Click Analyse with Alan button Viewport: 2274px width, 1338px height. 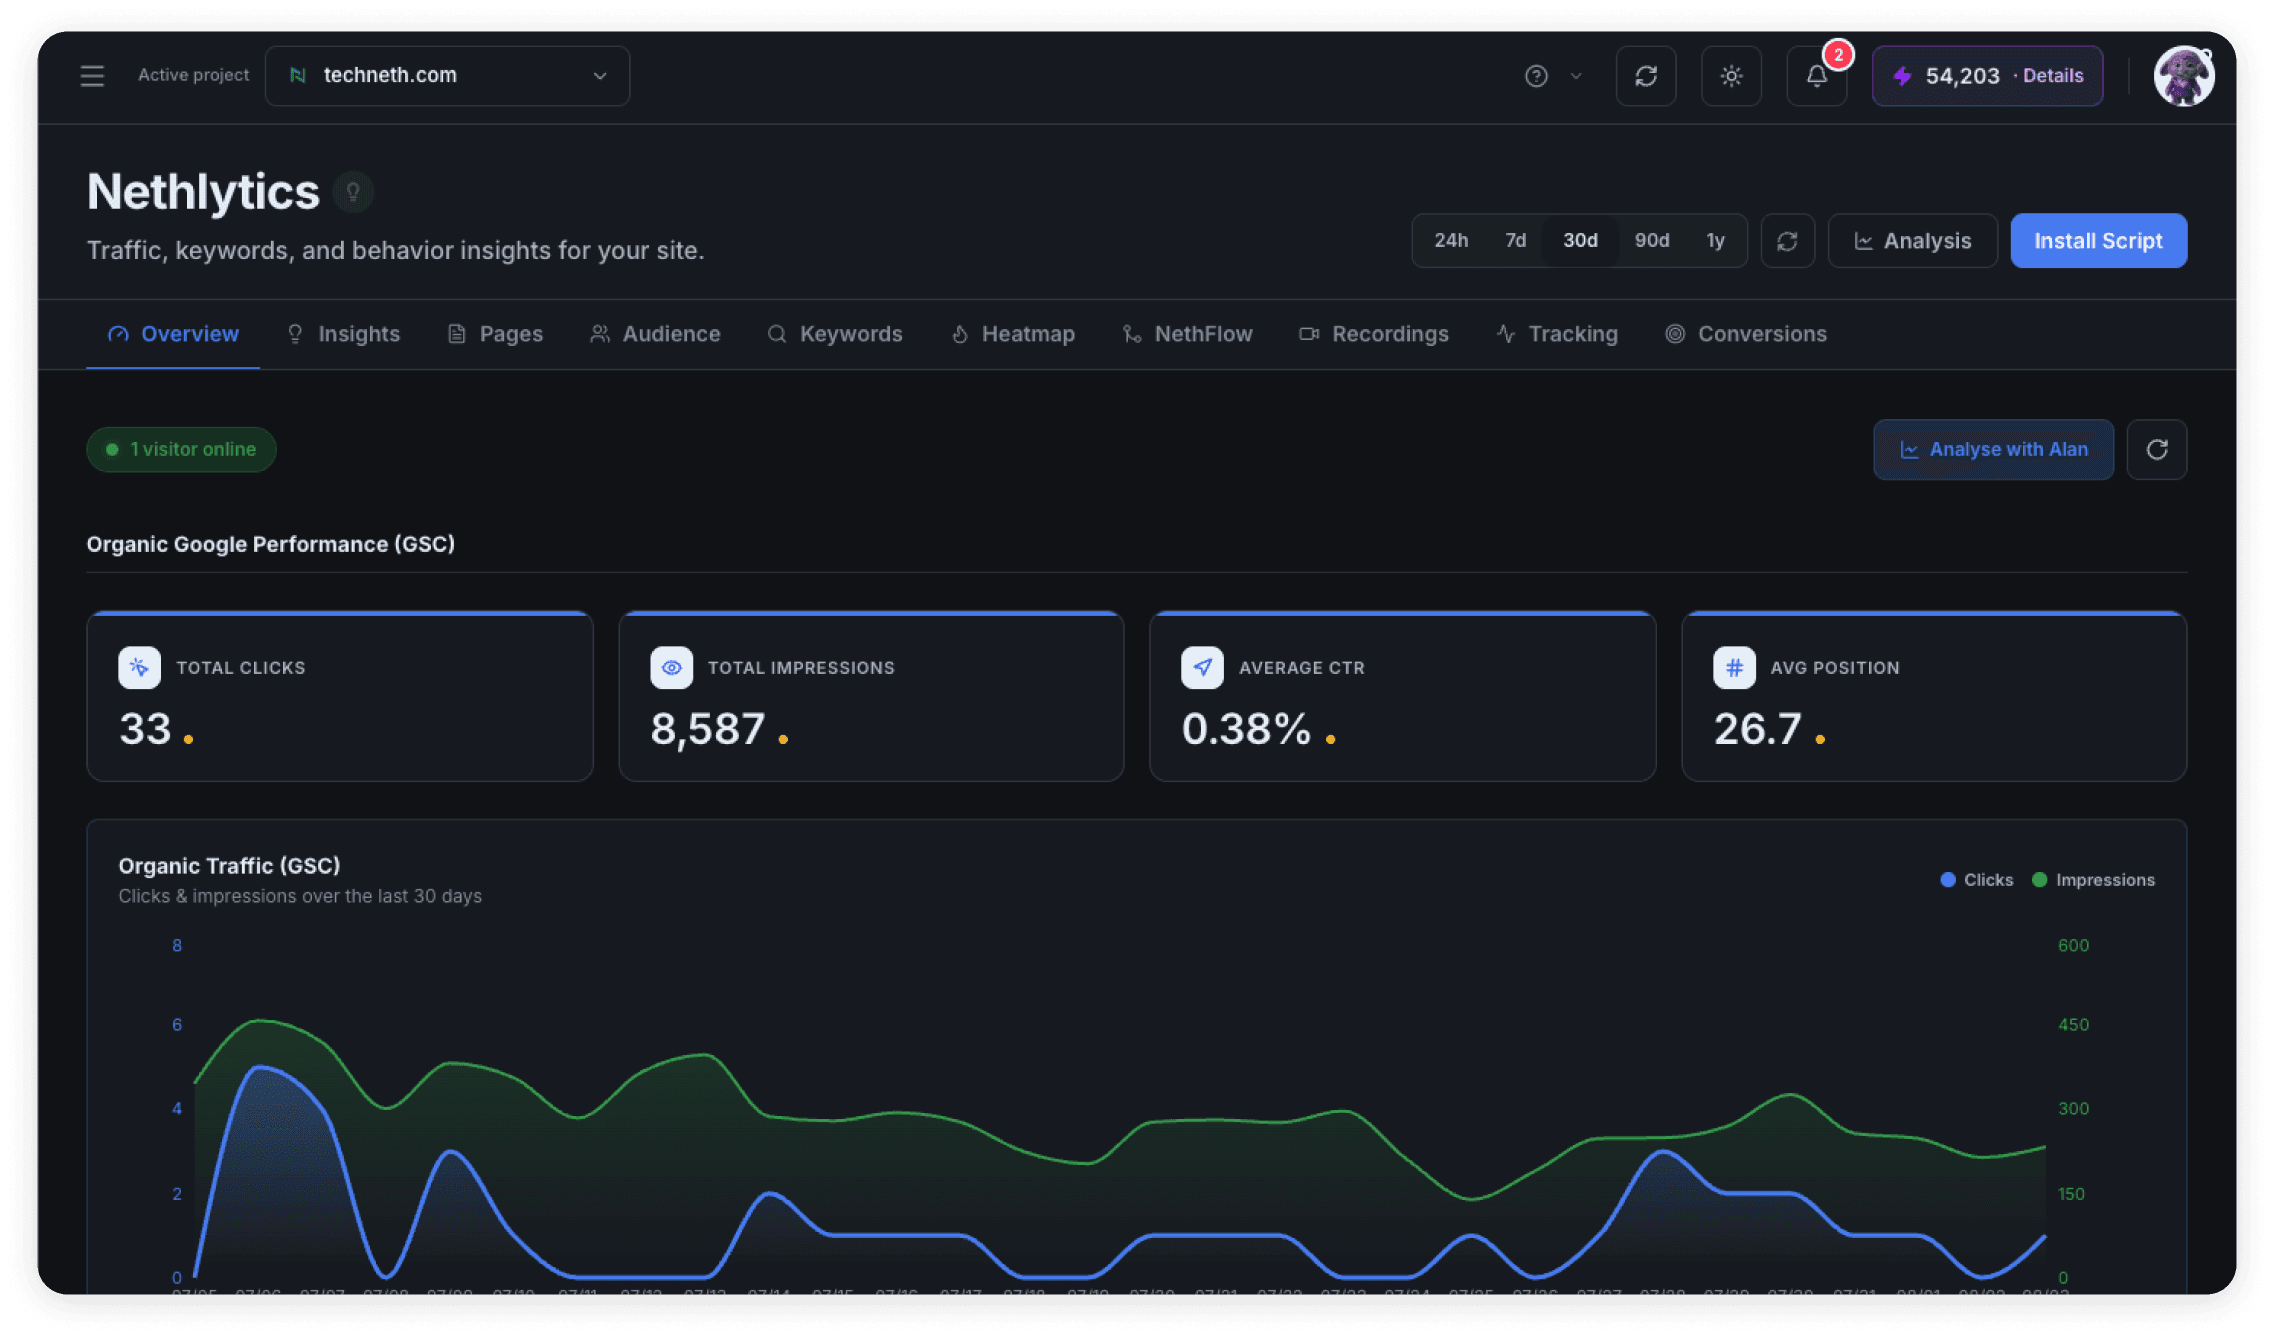pos(1993,450)
